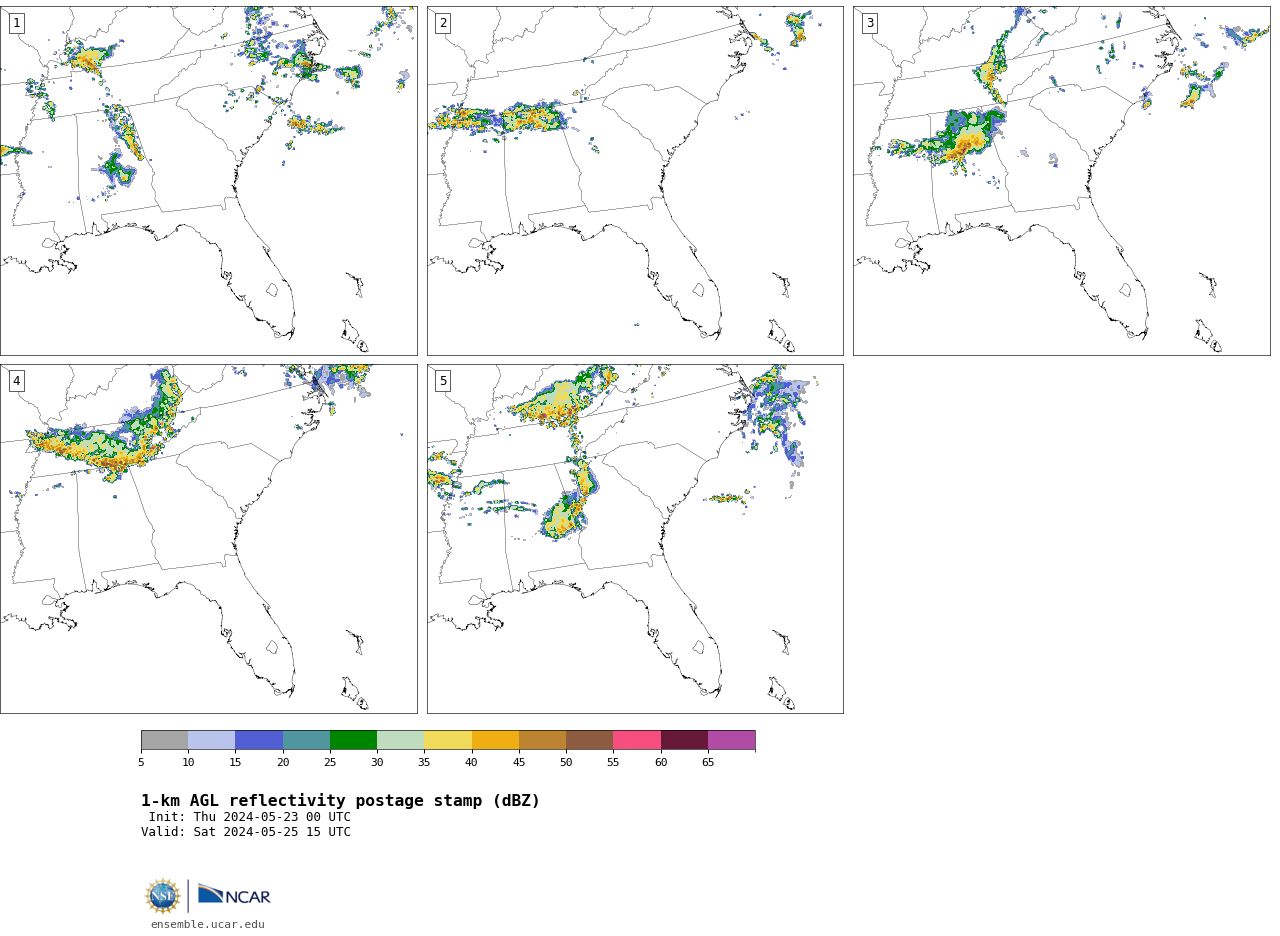Viewport: 1280px width, 936px height.
Task: Select the maroon 60-65 dBZ swatch
Action: coord(684,740)
